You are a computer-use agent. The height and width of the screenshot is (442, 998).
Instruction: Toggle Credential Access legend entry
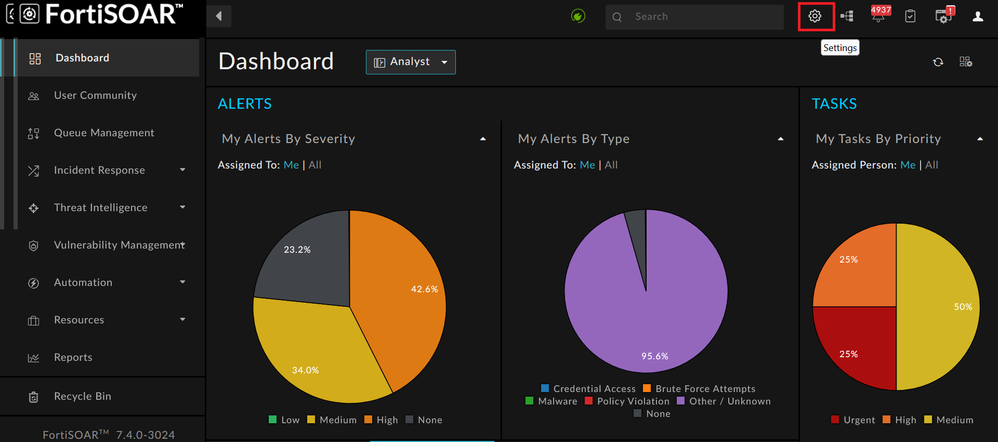pyautogui.click(x=588, y=389)
